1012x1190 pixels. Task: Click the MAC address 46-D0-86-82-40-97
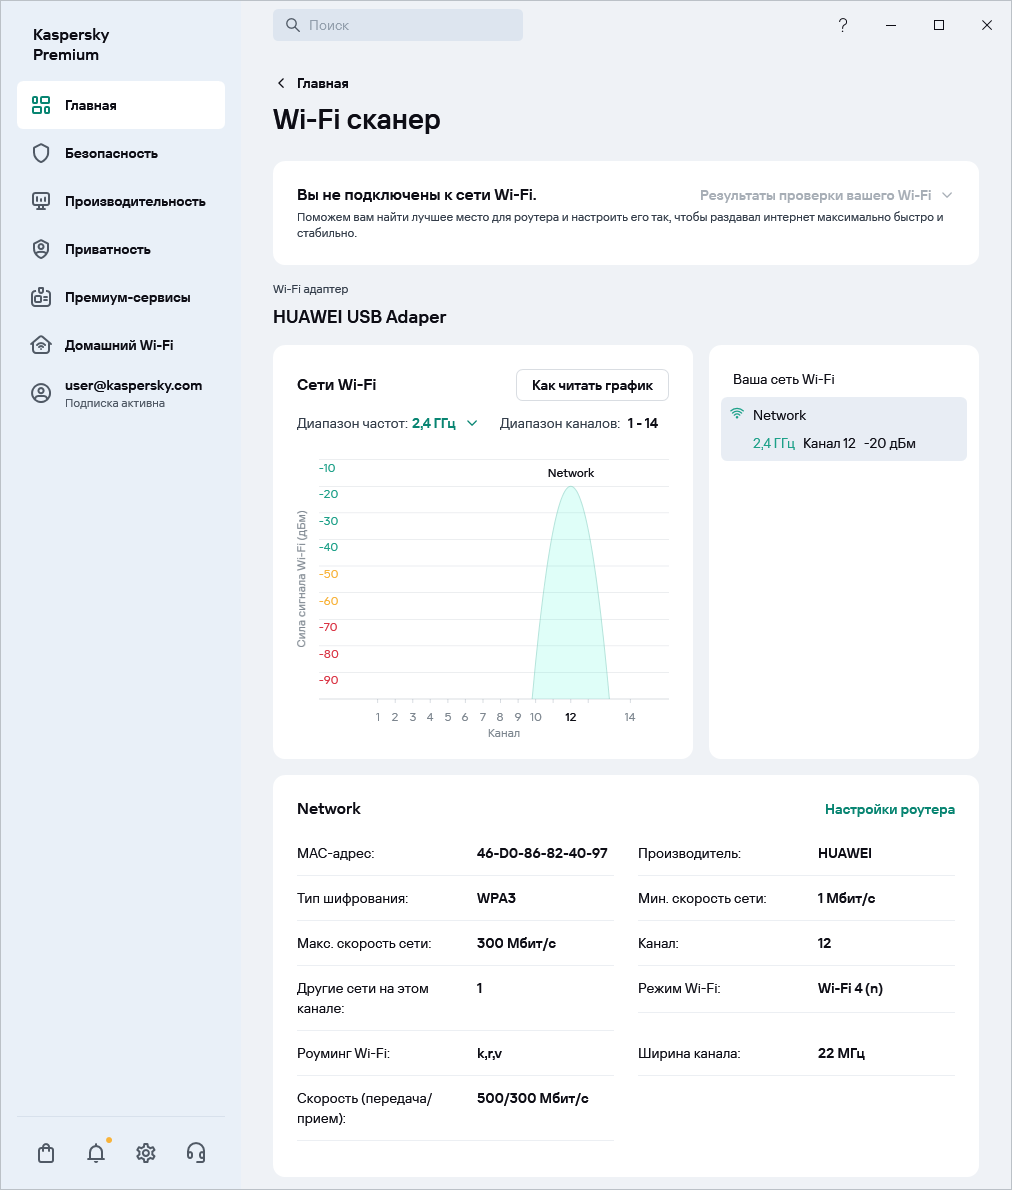click(x=542, y=853)
